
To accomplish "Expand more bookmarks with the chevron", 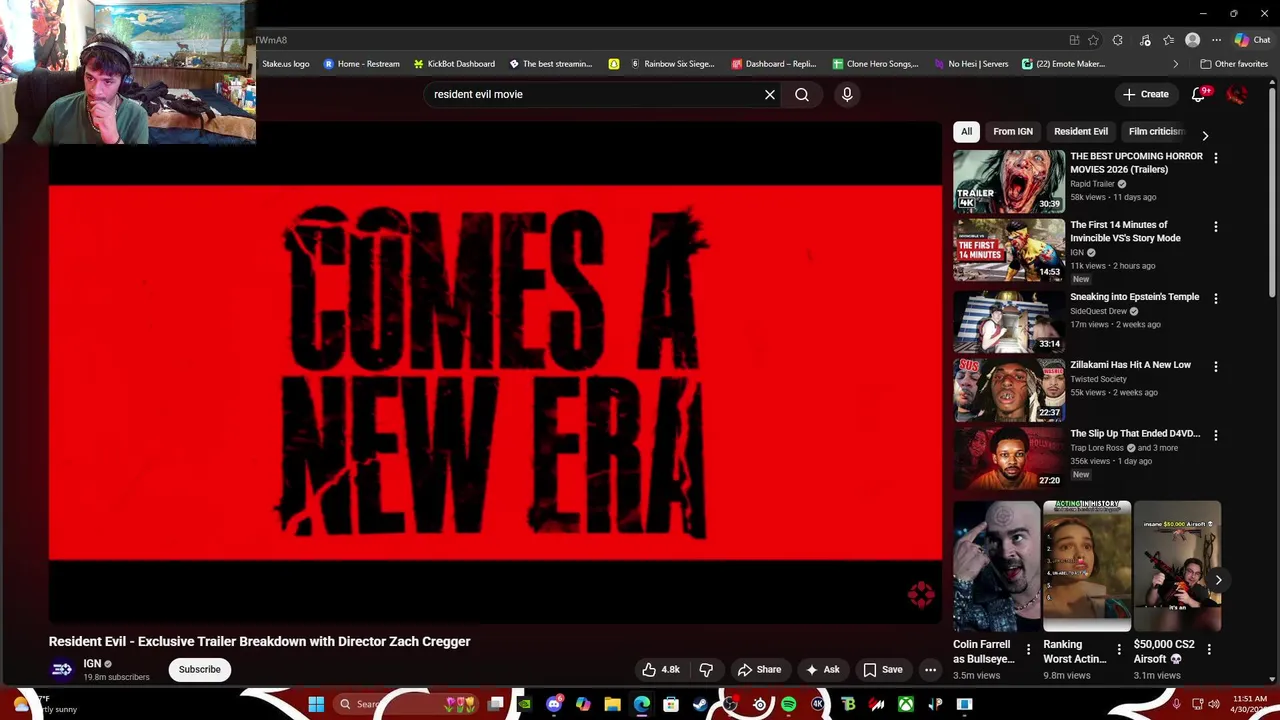I will [x=1175, y=64].
